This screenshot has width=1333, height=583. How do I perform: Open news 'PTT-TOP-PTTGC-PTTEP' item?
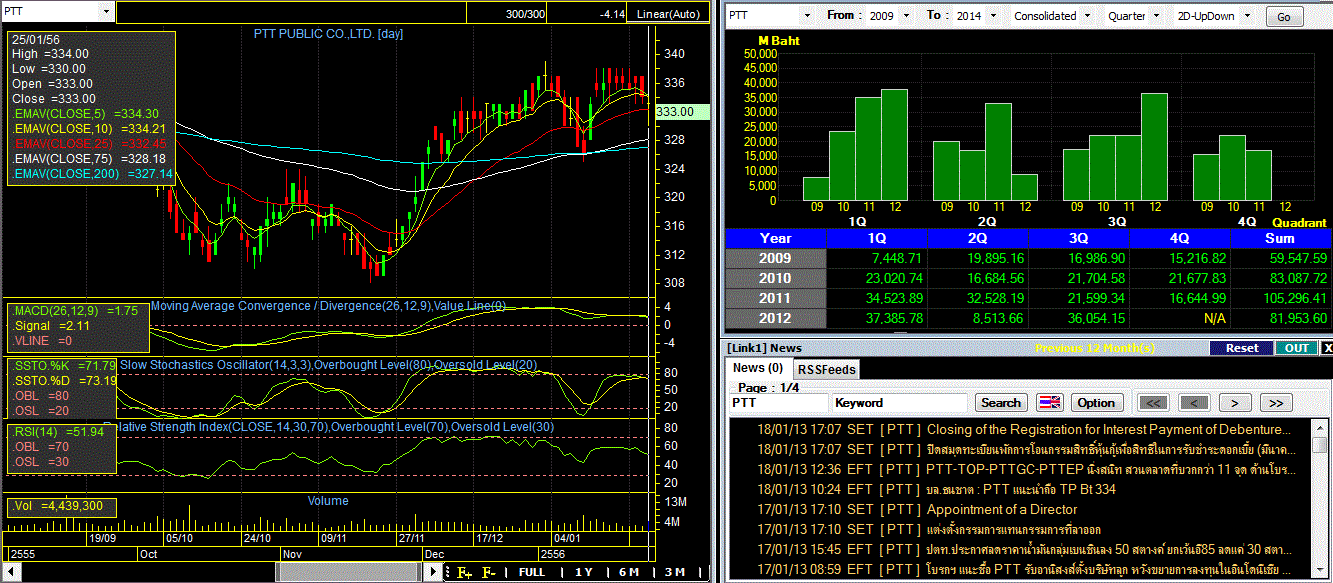[1109, 469]
